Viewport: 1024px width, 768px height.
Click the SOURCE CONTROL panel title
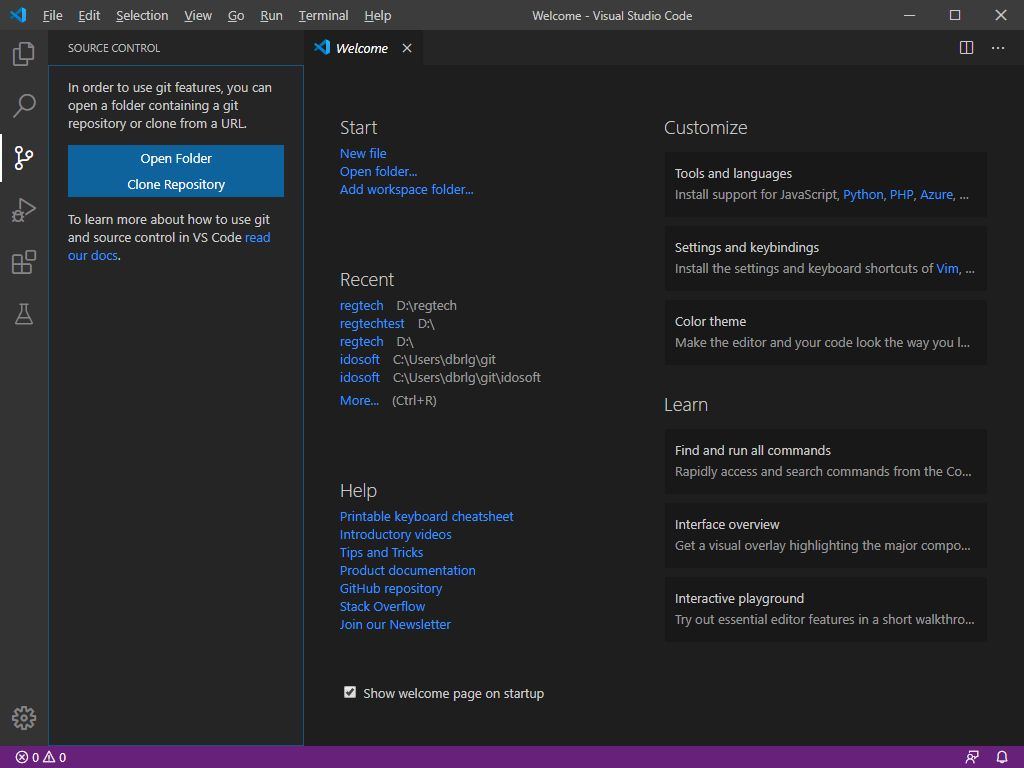pyautogui.click(x=114, y=48)
